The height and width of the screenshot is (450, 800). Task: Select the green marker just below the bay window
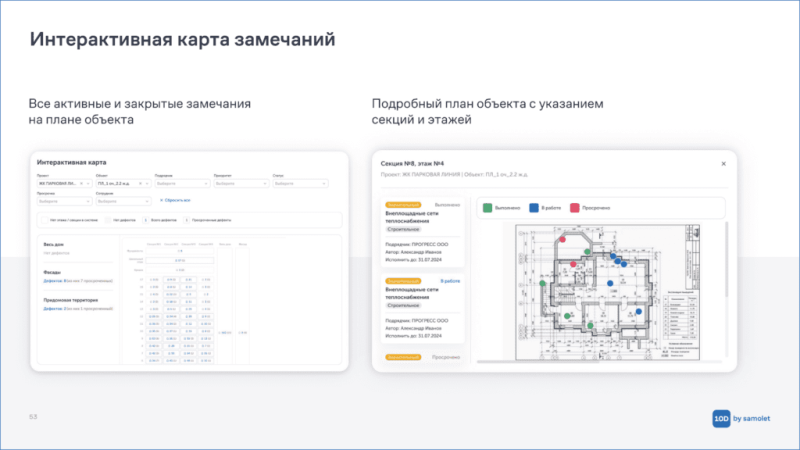click(x=587, y=252)
